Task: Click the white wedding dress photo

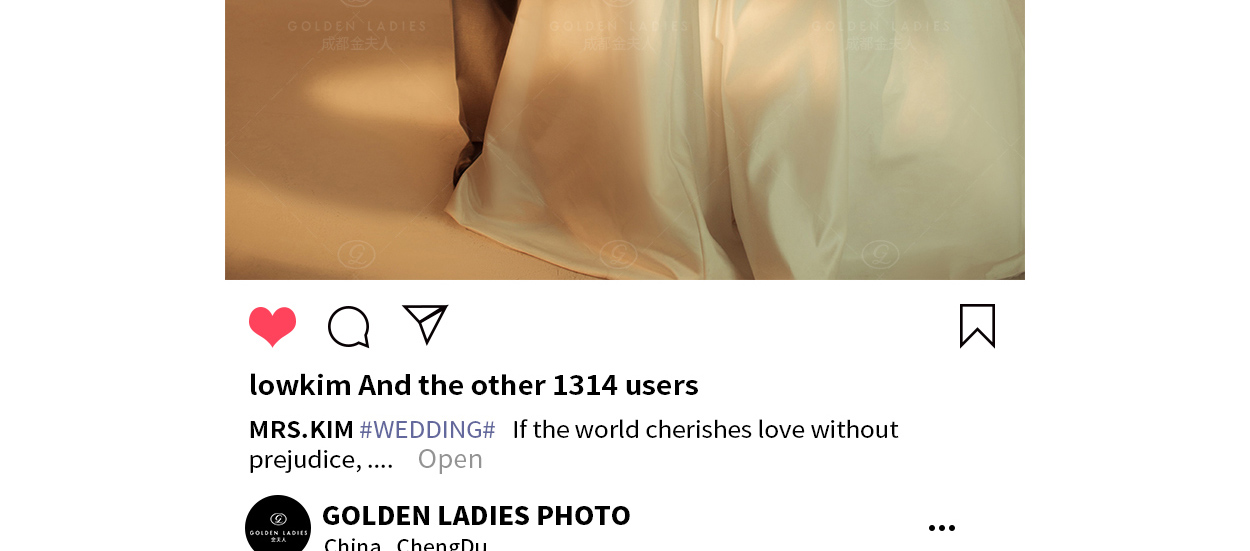Action: pyautogui.click(x=625, y=140)
